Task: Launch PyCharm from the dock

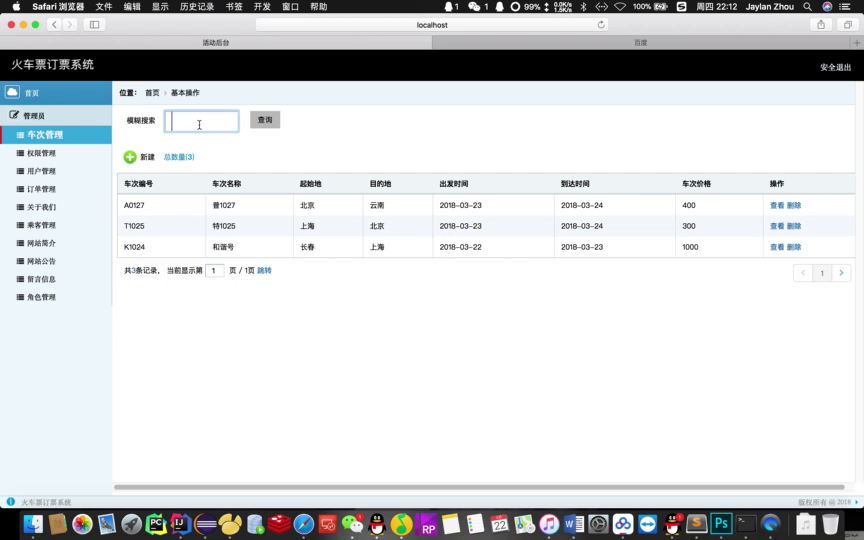Action: coord(156,524)
